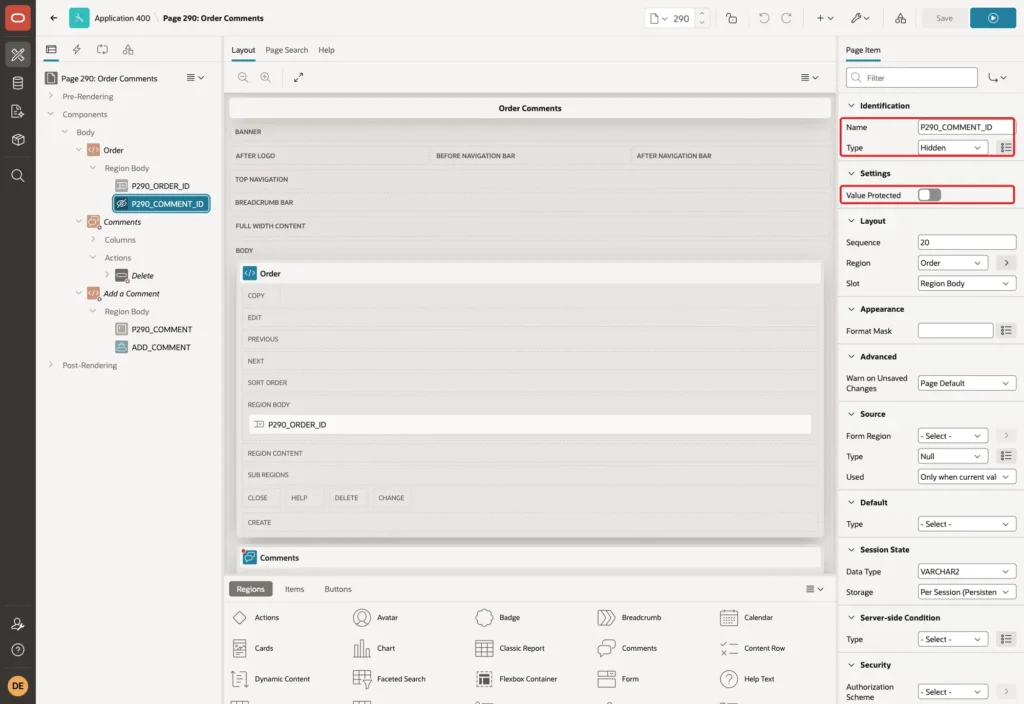Open the Utilities wrench menu
Screen dimensions: 1024x704
tap(860, 18)
